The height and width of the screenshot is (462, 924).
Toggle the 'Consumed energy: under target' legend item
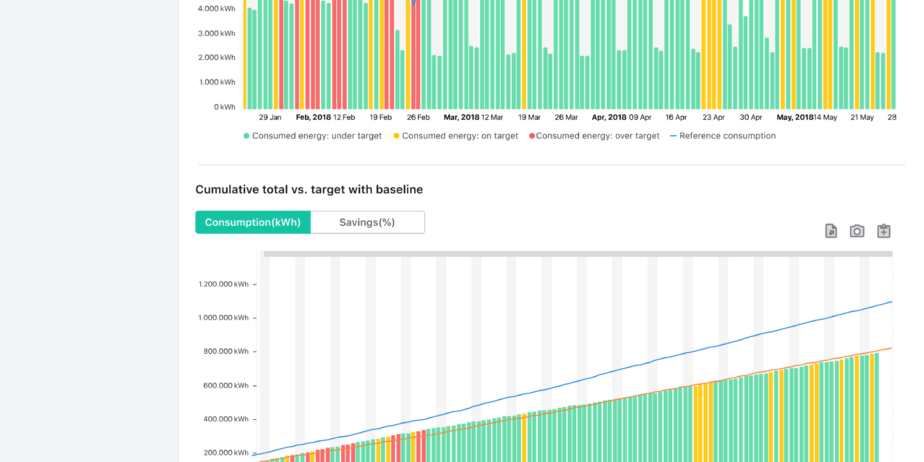[x=313, y=136]
